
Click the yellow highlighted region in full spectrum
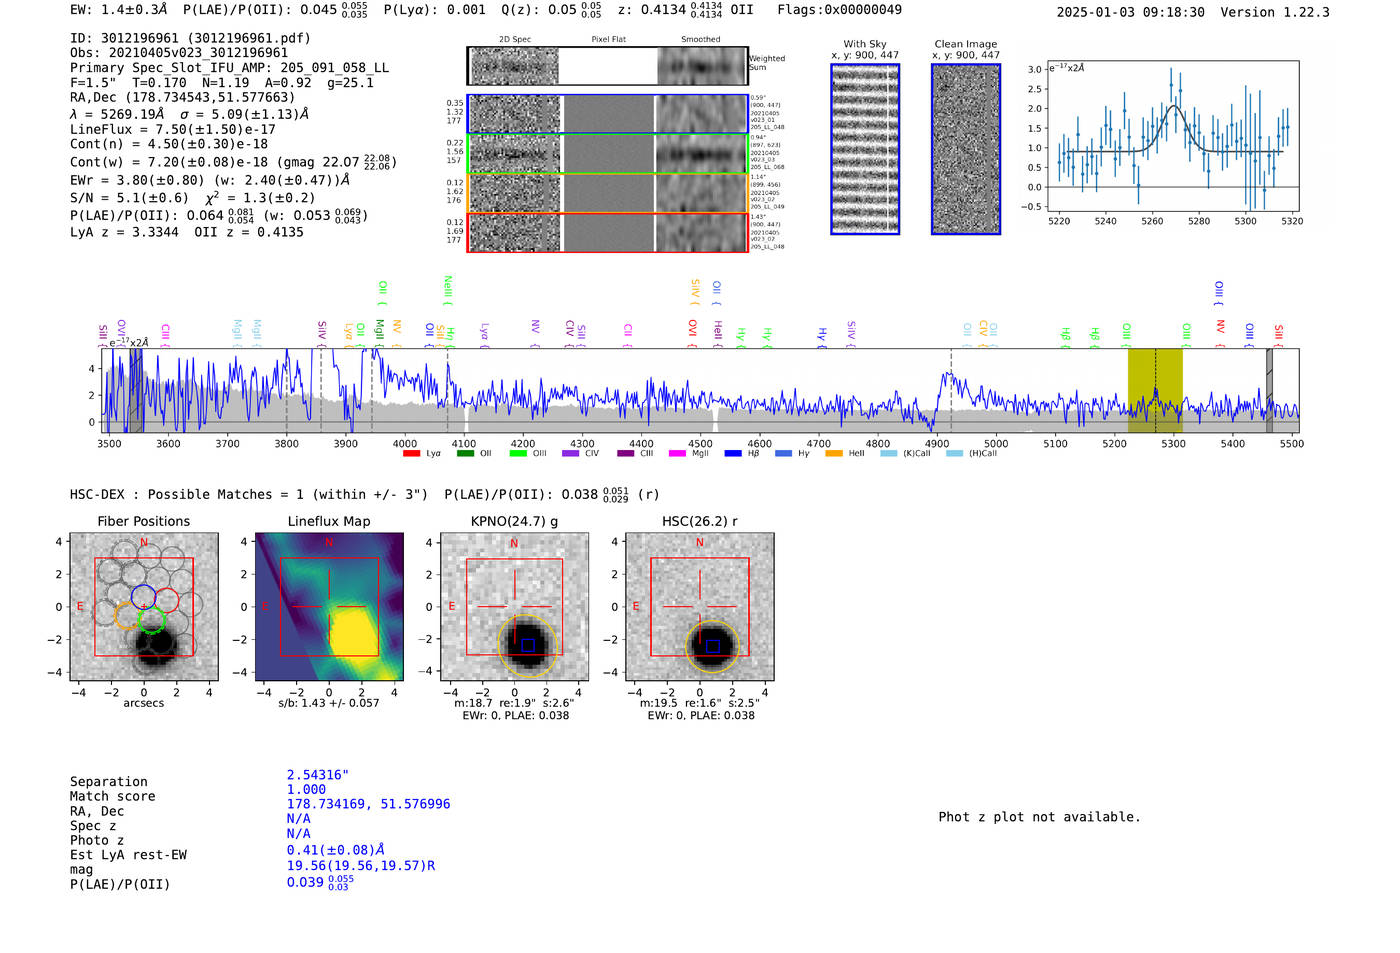(x=1155, y=390)
